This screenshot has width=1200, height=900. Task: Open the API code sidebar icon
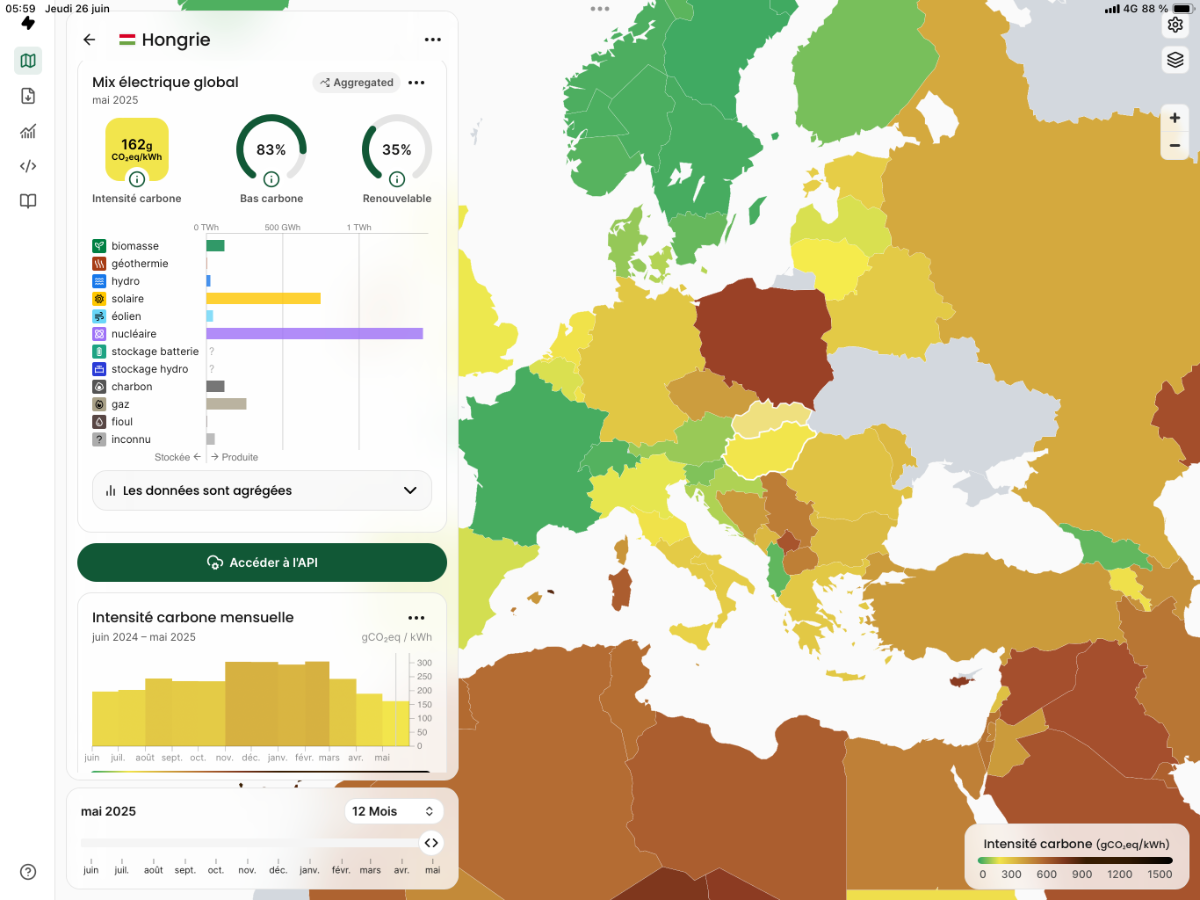click(x=28, y=166)
